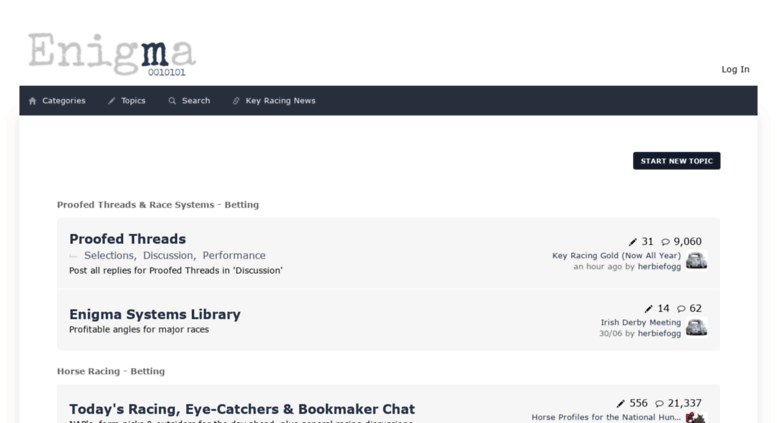Open the Enigma Systems Library forum
Screen dimensions: 777x423
[155, 314]
